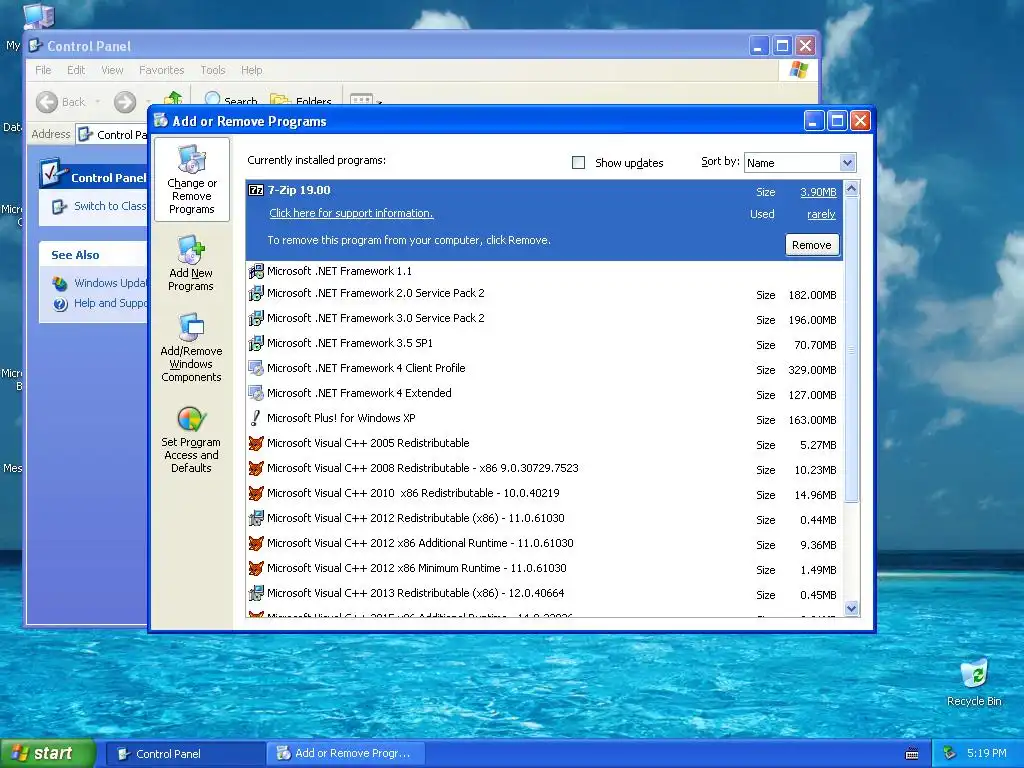The height and width of the screenshot is (768, 1024).
Task: Open the Edit menu in Control Panel
Action: pyautogui.click(x=76, y=70)
